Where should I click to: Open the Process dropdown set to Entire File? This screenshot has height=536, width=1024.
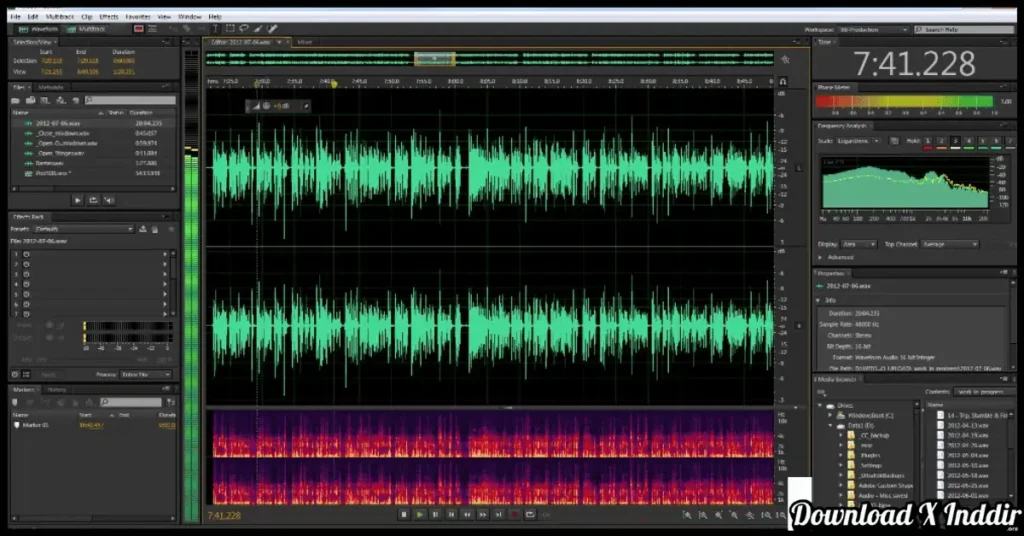tap(146, 375)
